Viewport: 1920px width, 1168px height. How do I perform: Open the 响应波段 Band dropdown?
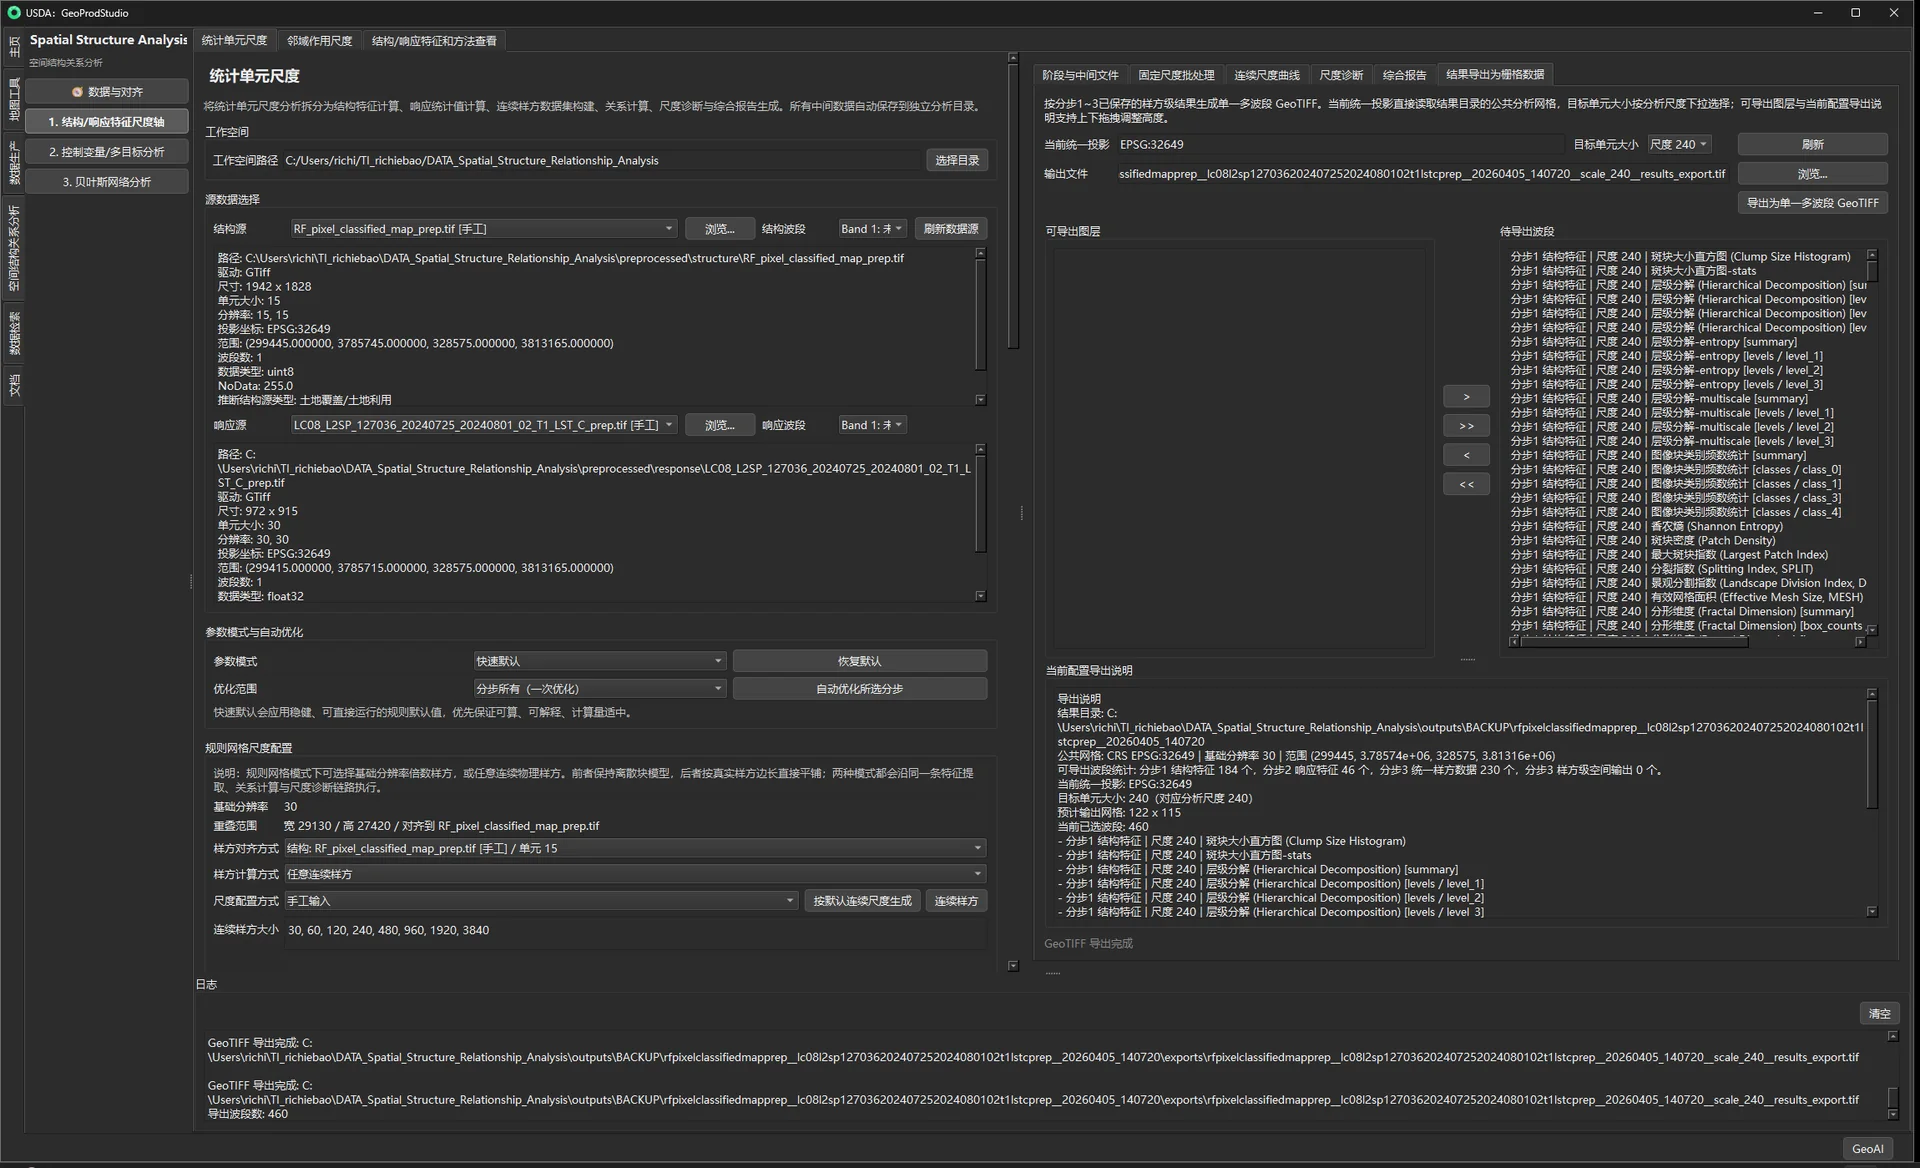click(872, 425)
